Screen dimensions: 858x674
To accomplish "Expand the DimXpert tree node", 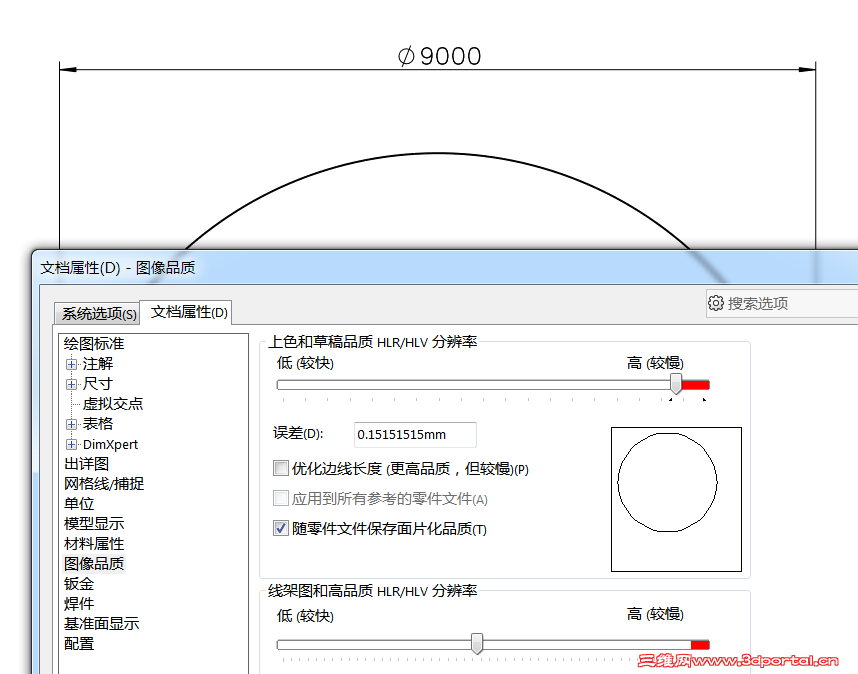I will coord(71,444).
